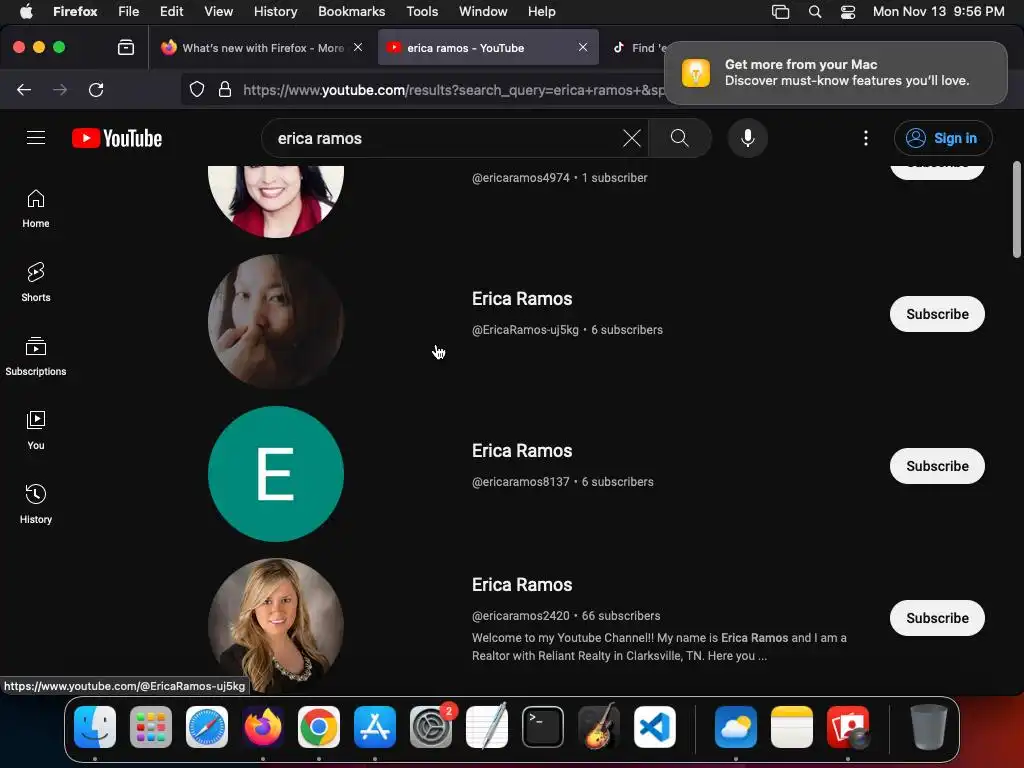Close the erica ramos YouTube tab

click(x=583, y=47)
